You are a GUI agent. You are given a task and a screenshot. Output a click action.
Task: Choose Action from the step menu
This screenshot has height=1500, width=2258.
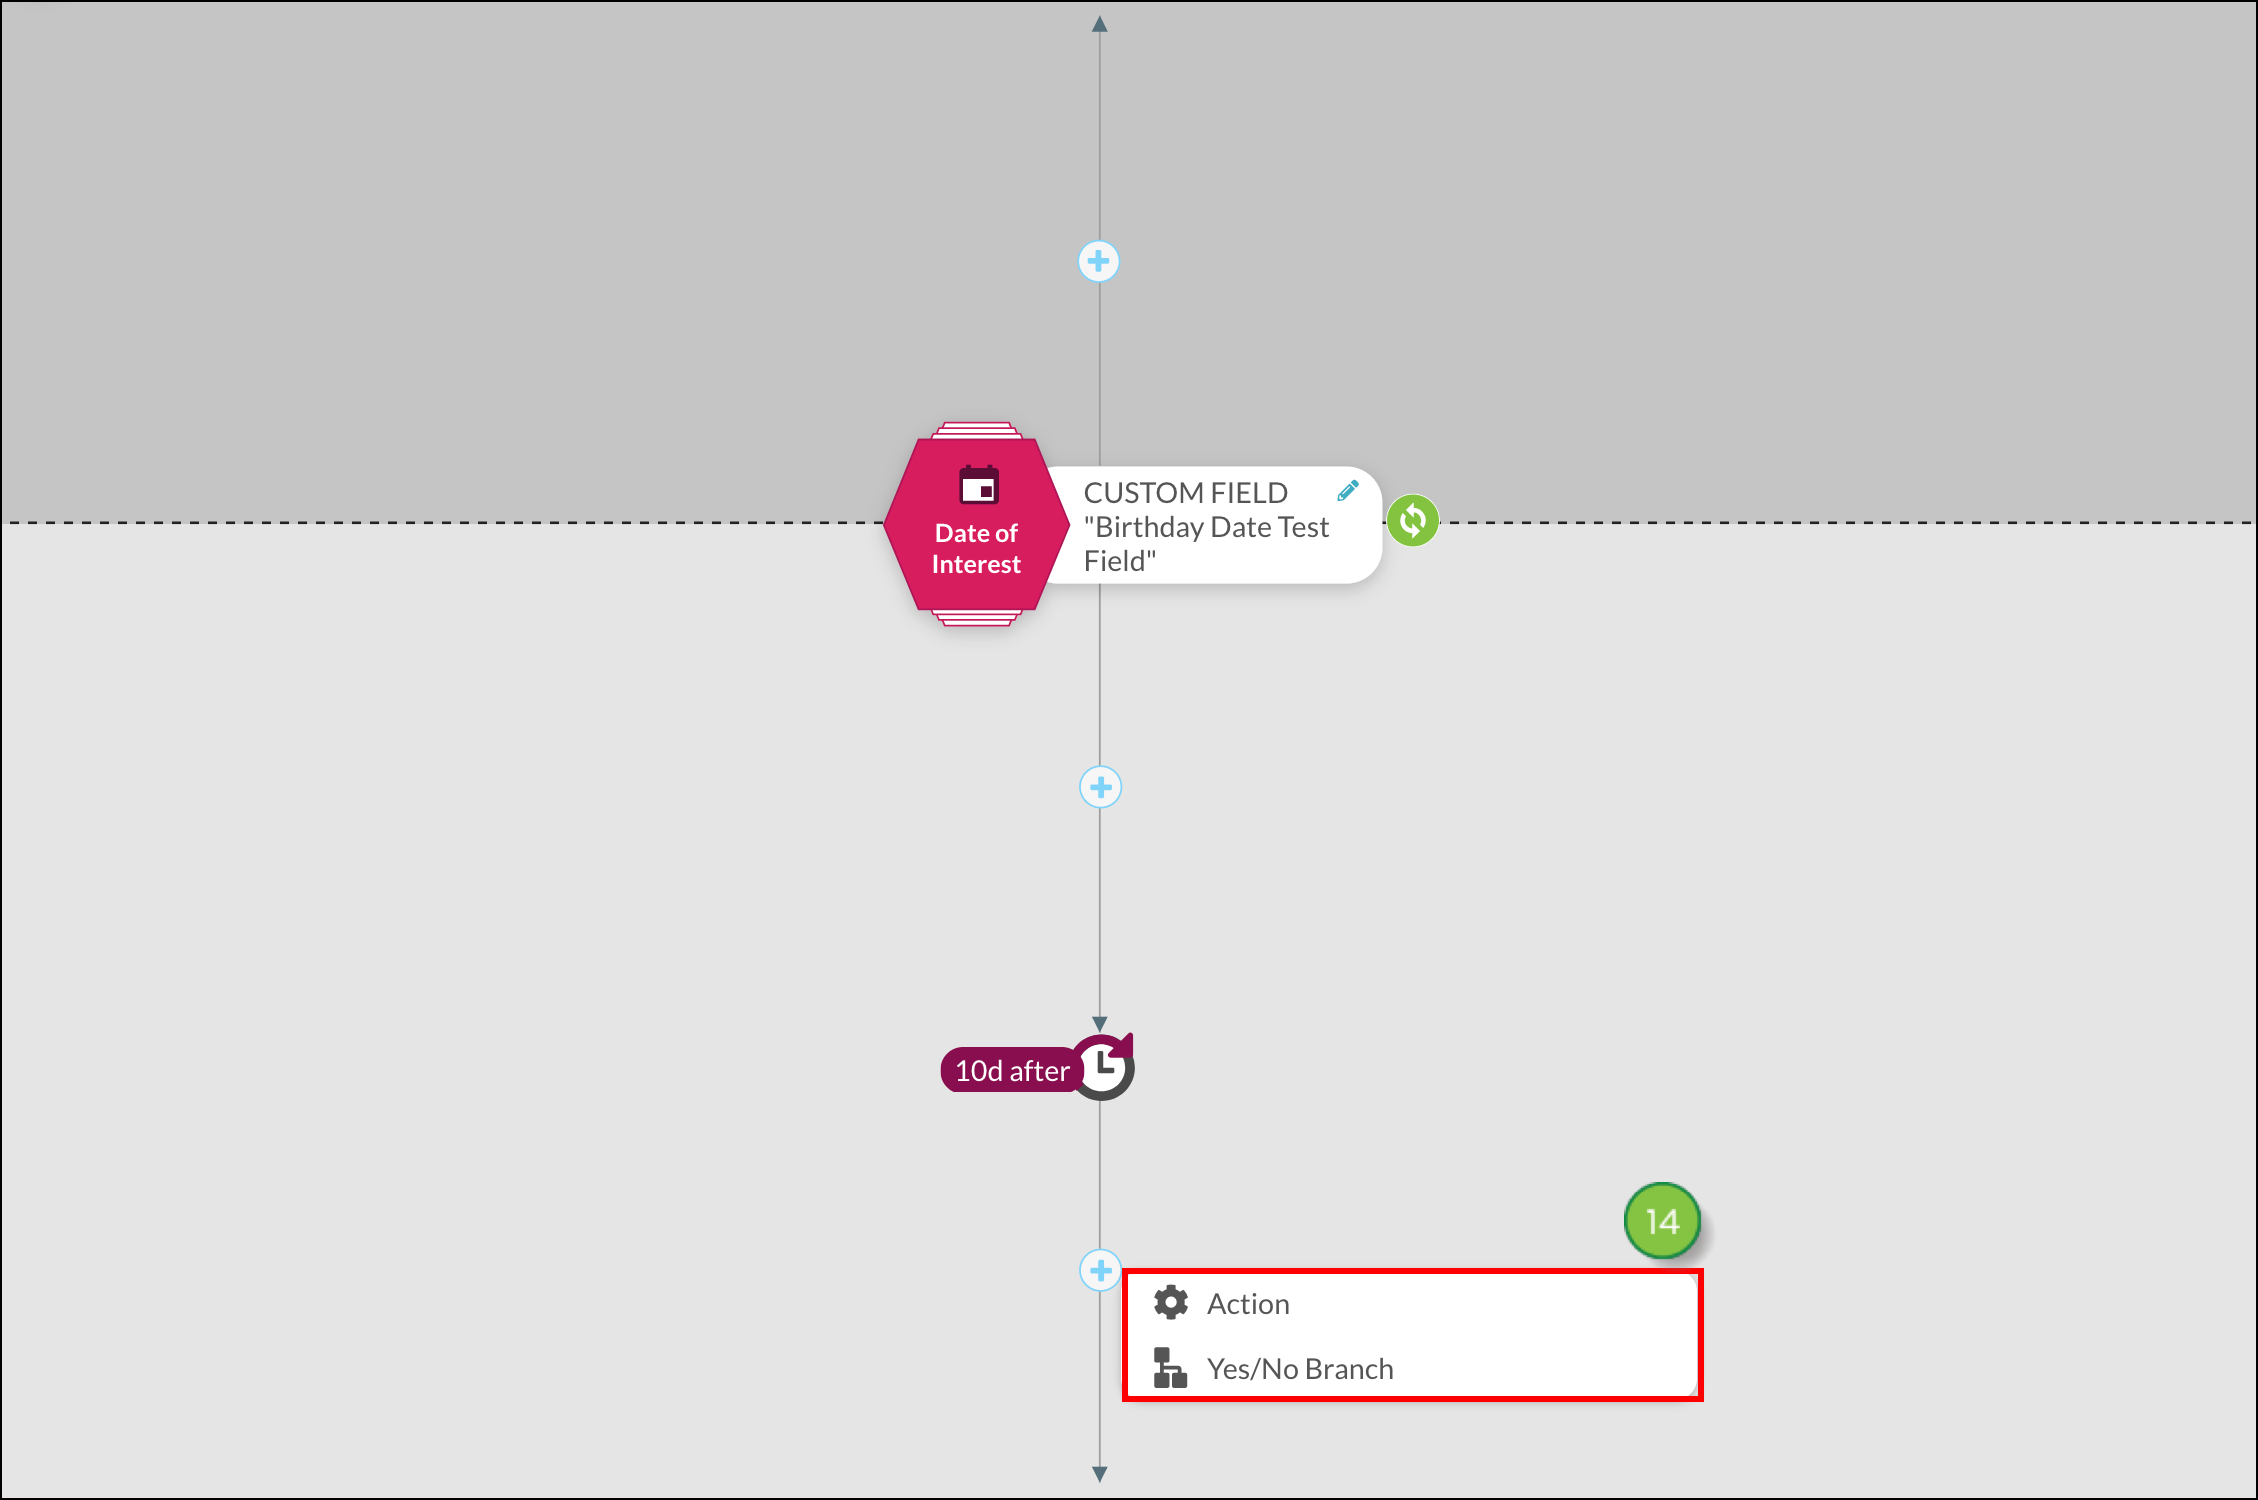[1248, 1303]
